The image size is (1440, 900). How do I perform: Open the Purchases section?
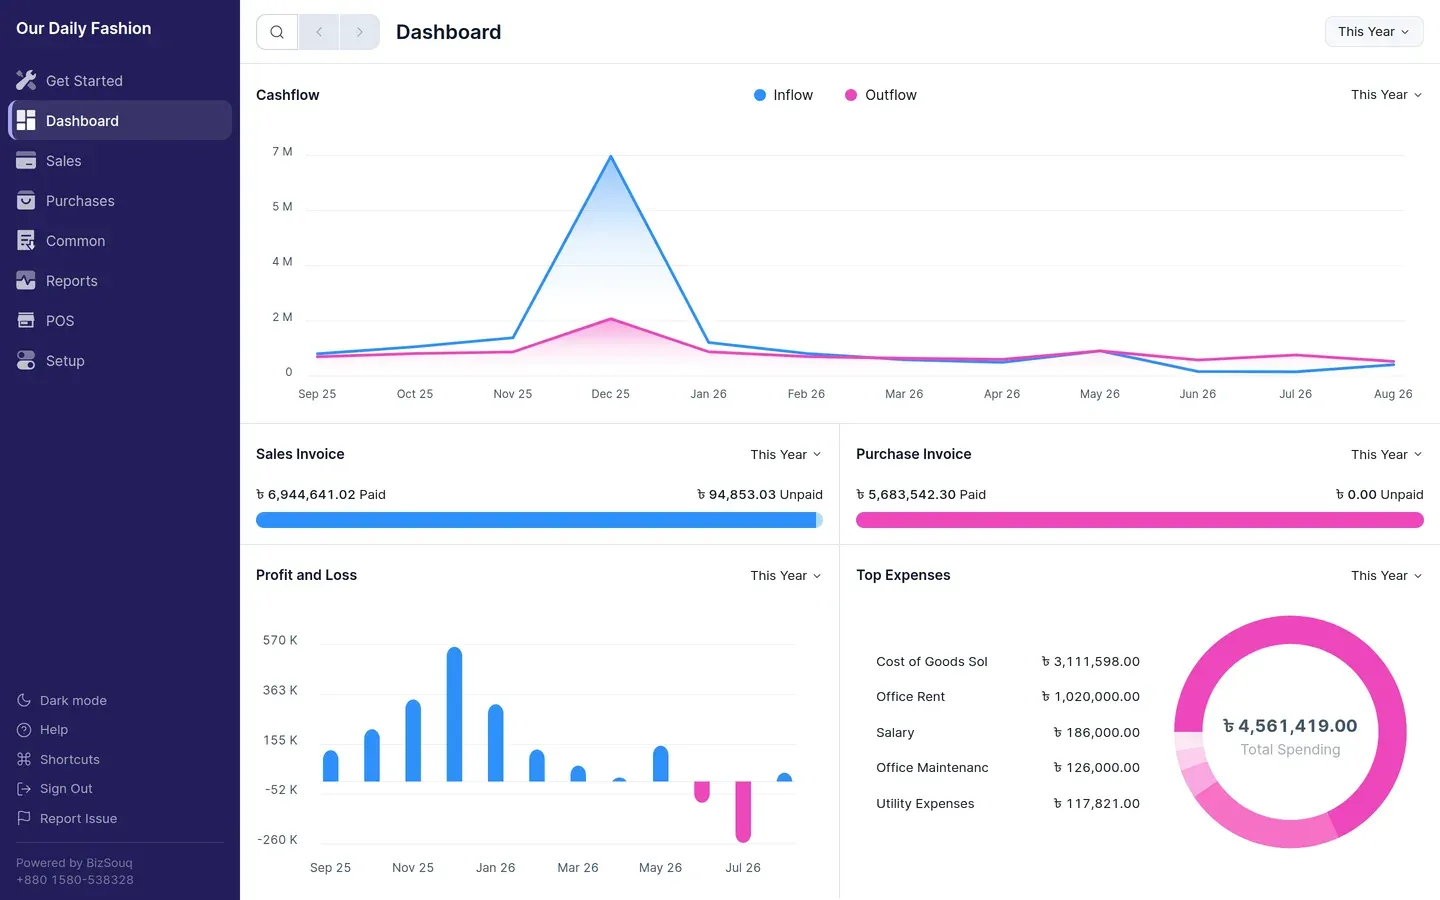coord(120,200)
